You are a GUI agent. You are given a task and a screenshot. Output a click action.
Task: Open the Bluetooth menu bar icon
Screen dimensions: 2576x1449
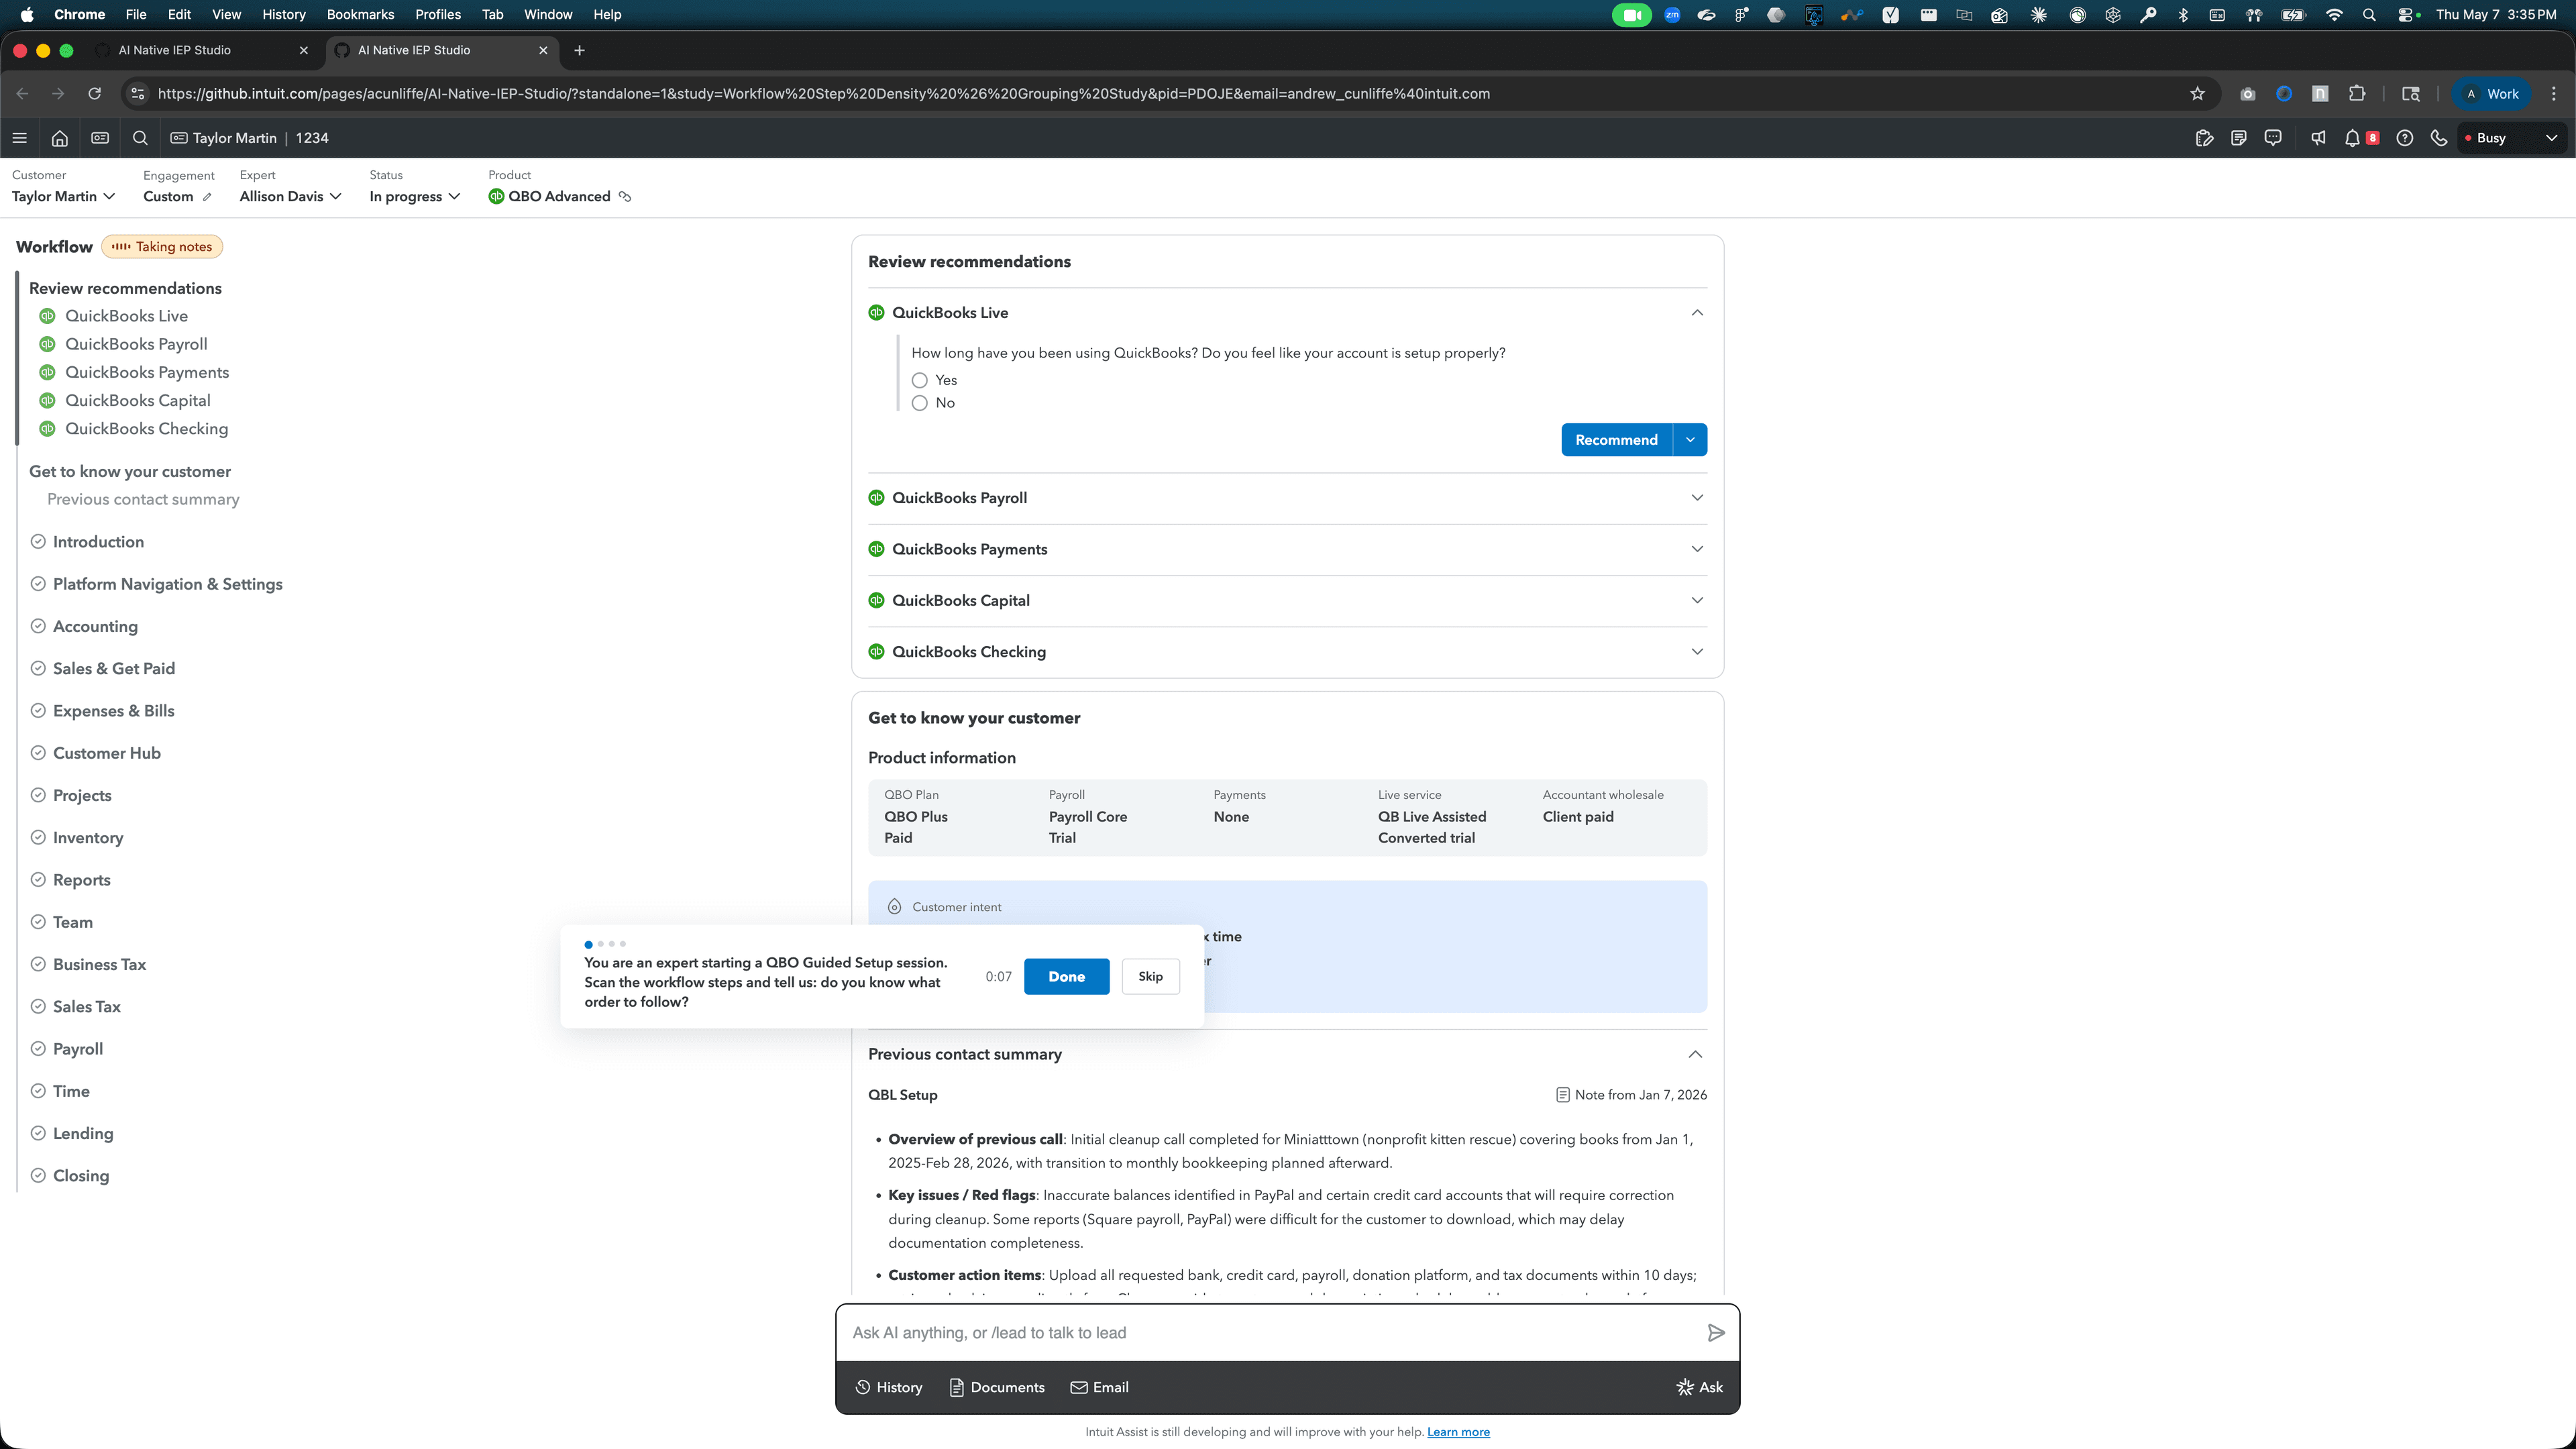coord(2183,15)
